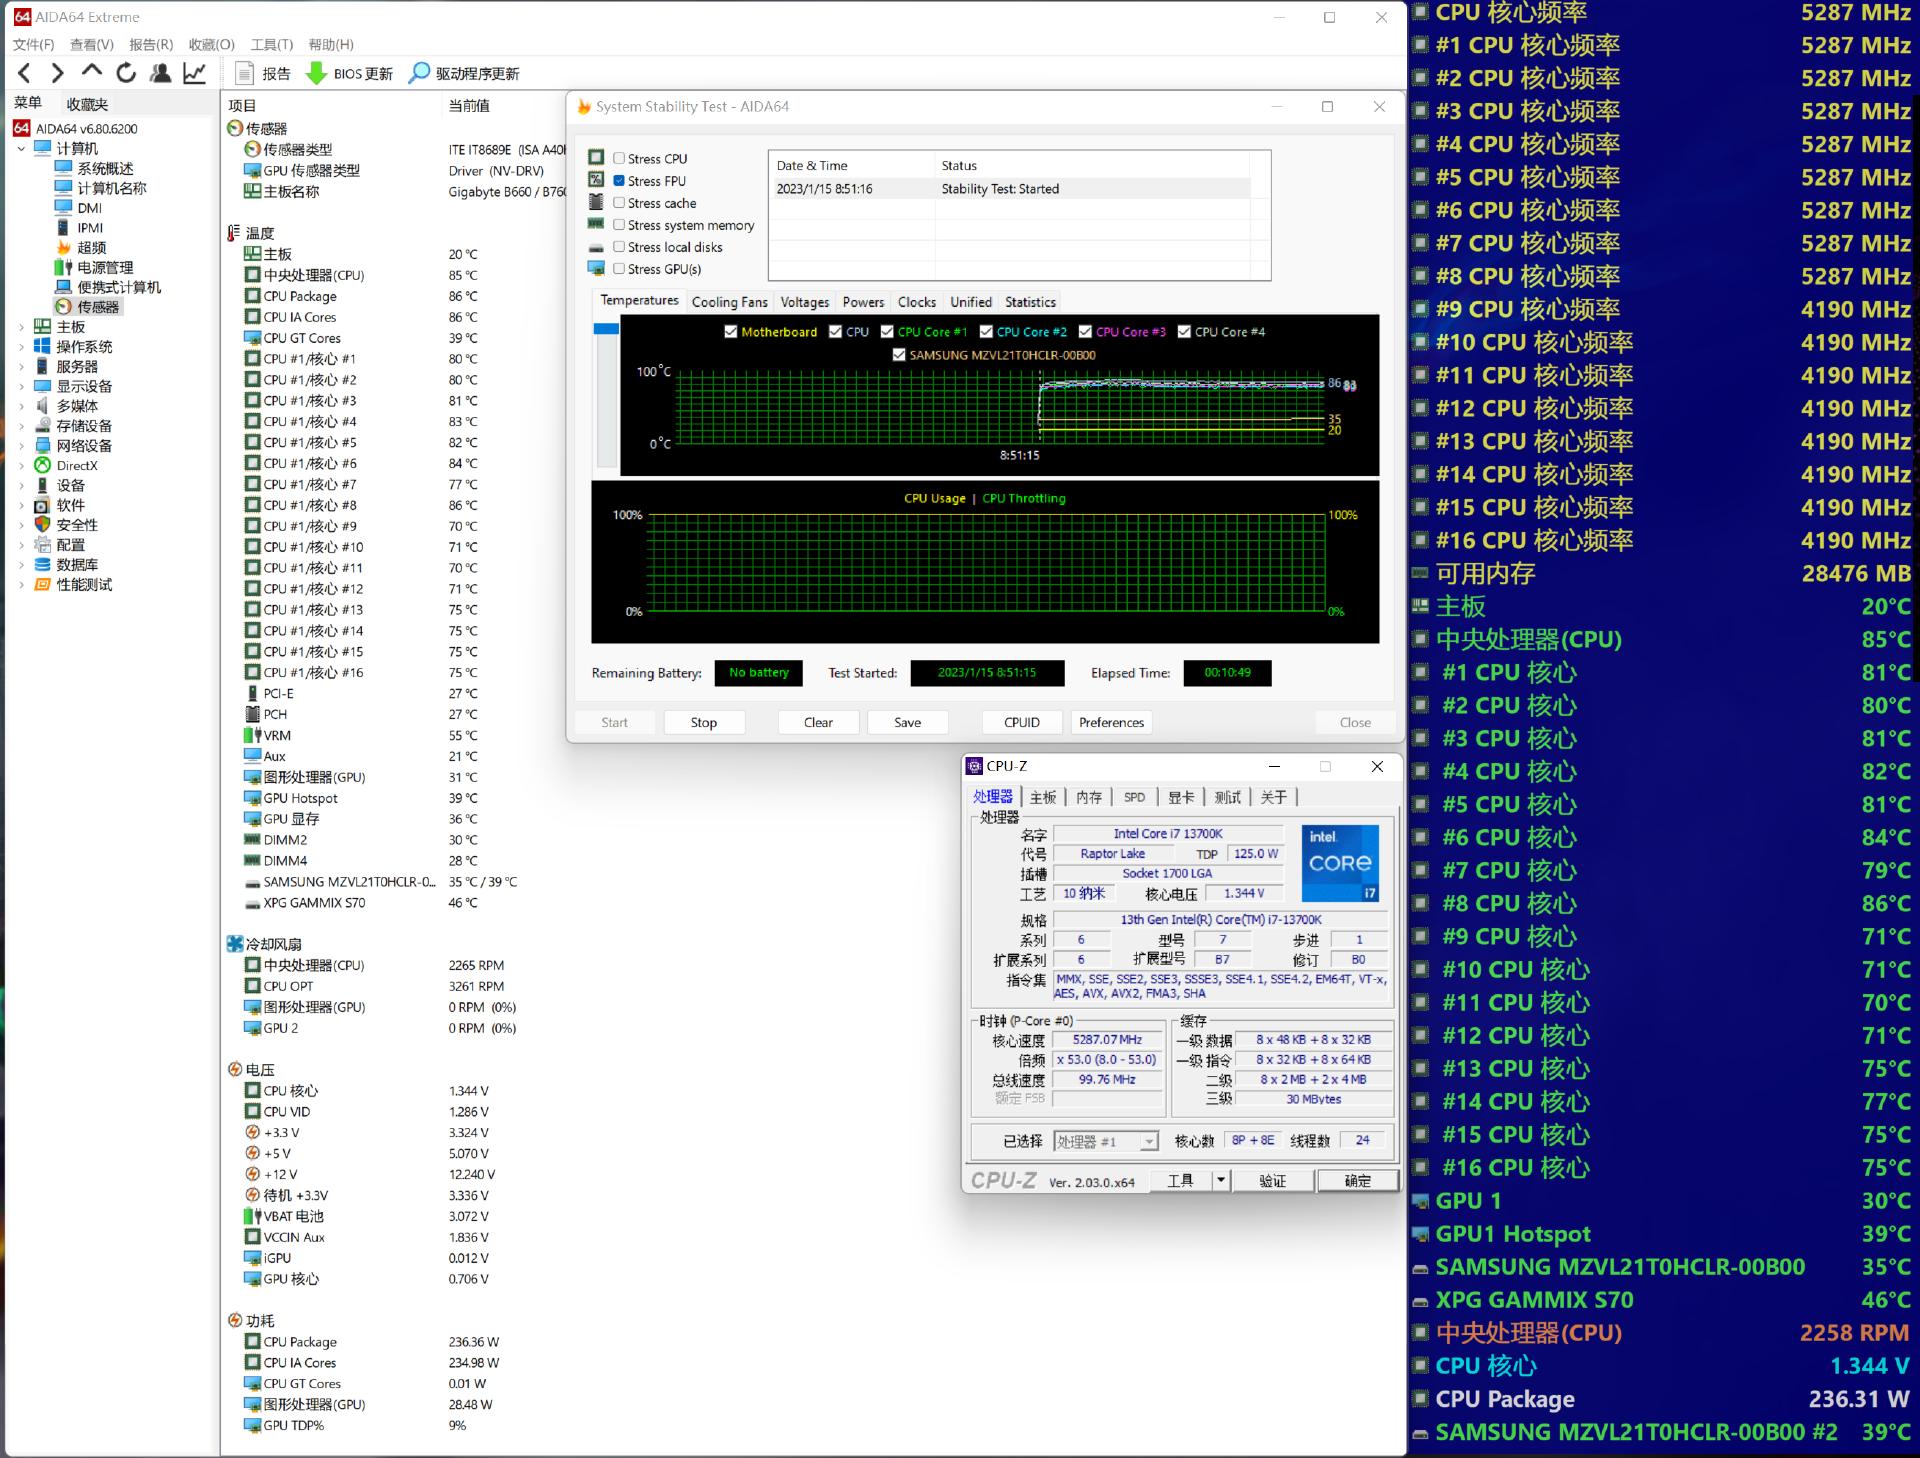Open the 工具(T) menu
1920x1458 pixels.
[x=271, y=44]
